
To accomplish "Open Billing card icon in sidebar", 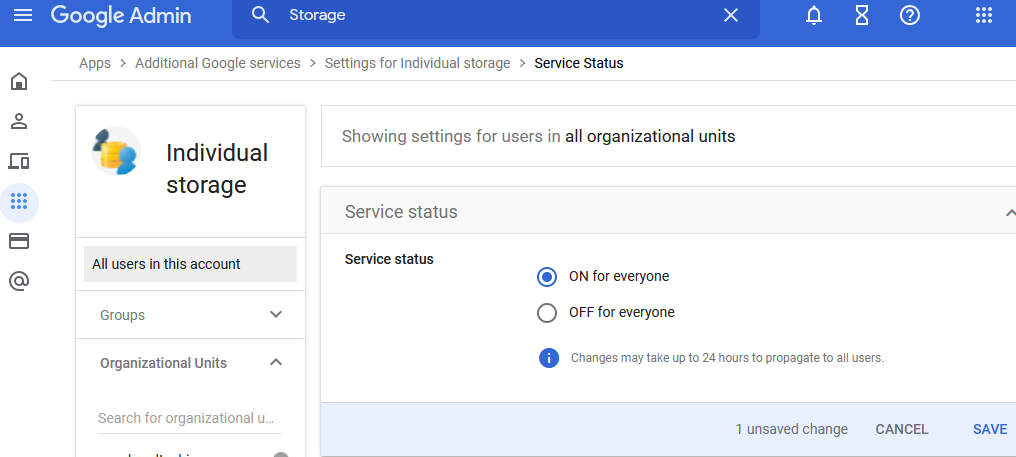I will coord(19,241).
